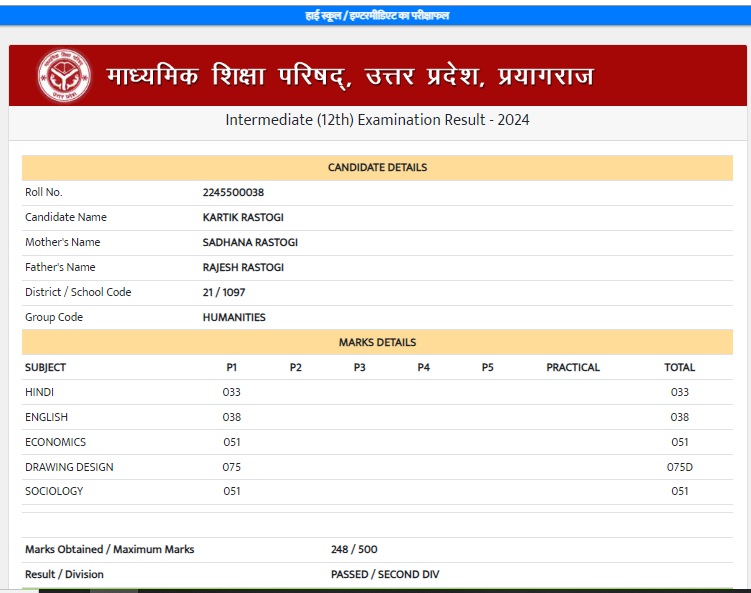Select SOCIOLOGY total marks 051

680,491
